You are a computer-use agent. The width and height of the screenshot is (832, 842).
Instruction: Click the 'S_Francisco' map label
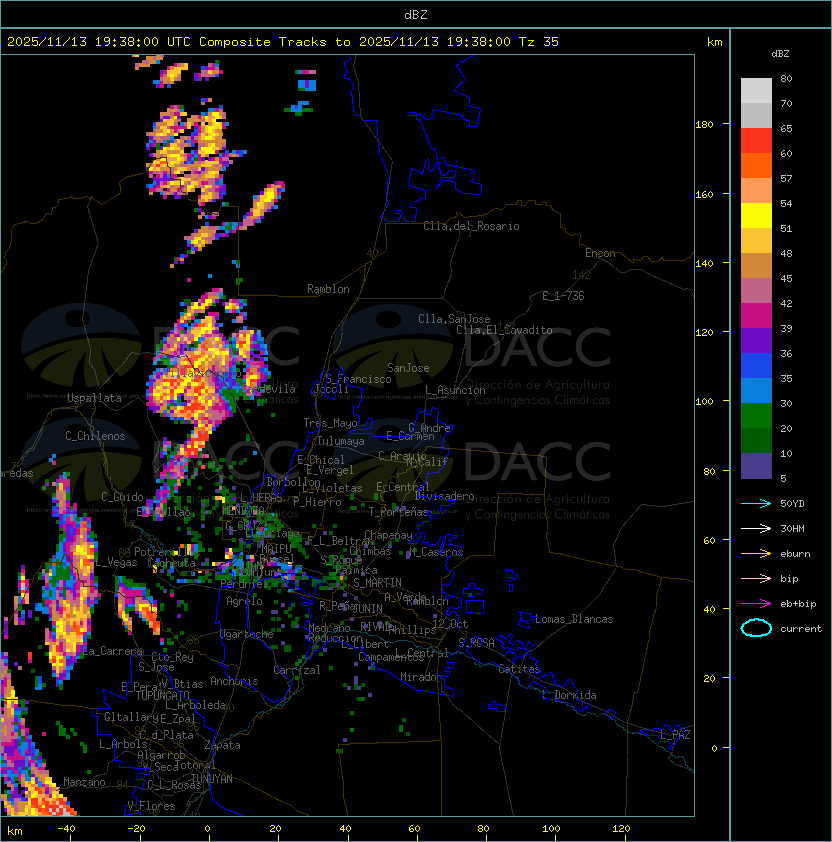coord(358,379)
